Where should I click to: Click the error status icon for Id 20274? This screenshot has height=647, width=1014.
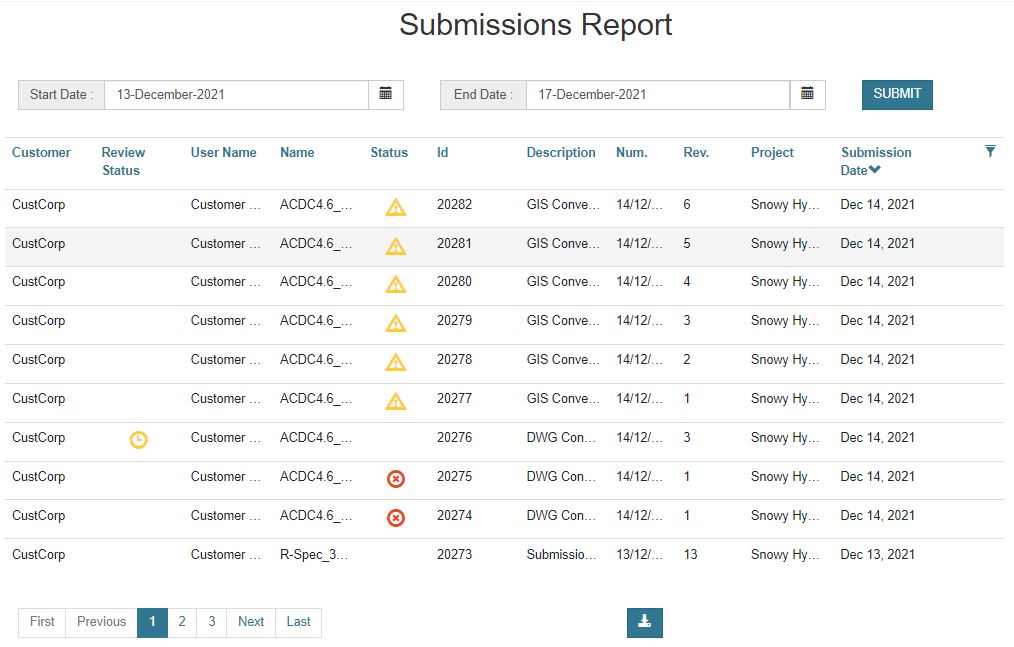(396, 518)
